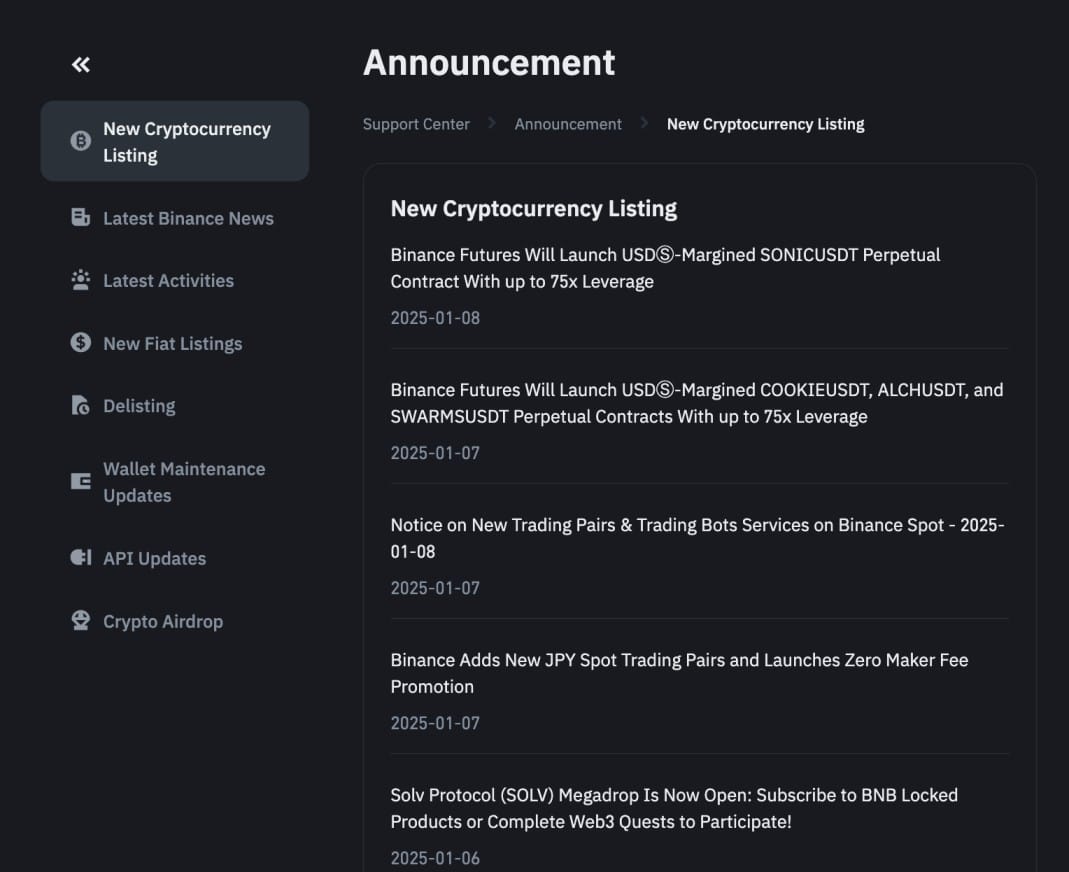
Task: Select the Delisting document icon
Action: 80,405
